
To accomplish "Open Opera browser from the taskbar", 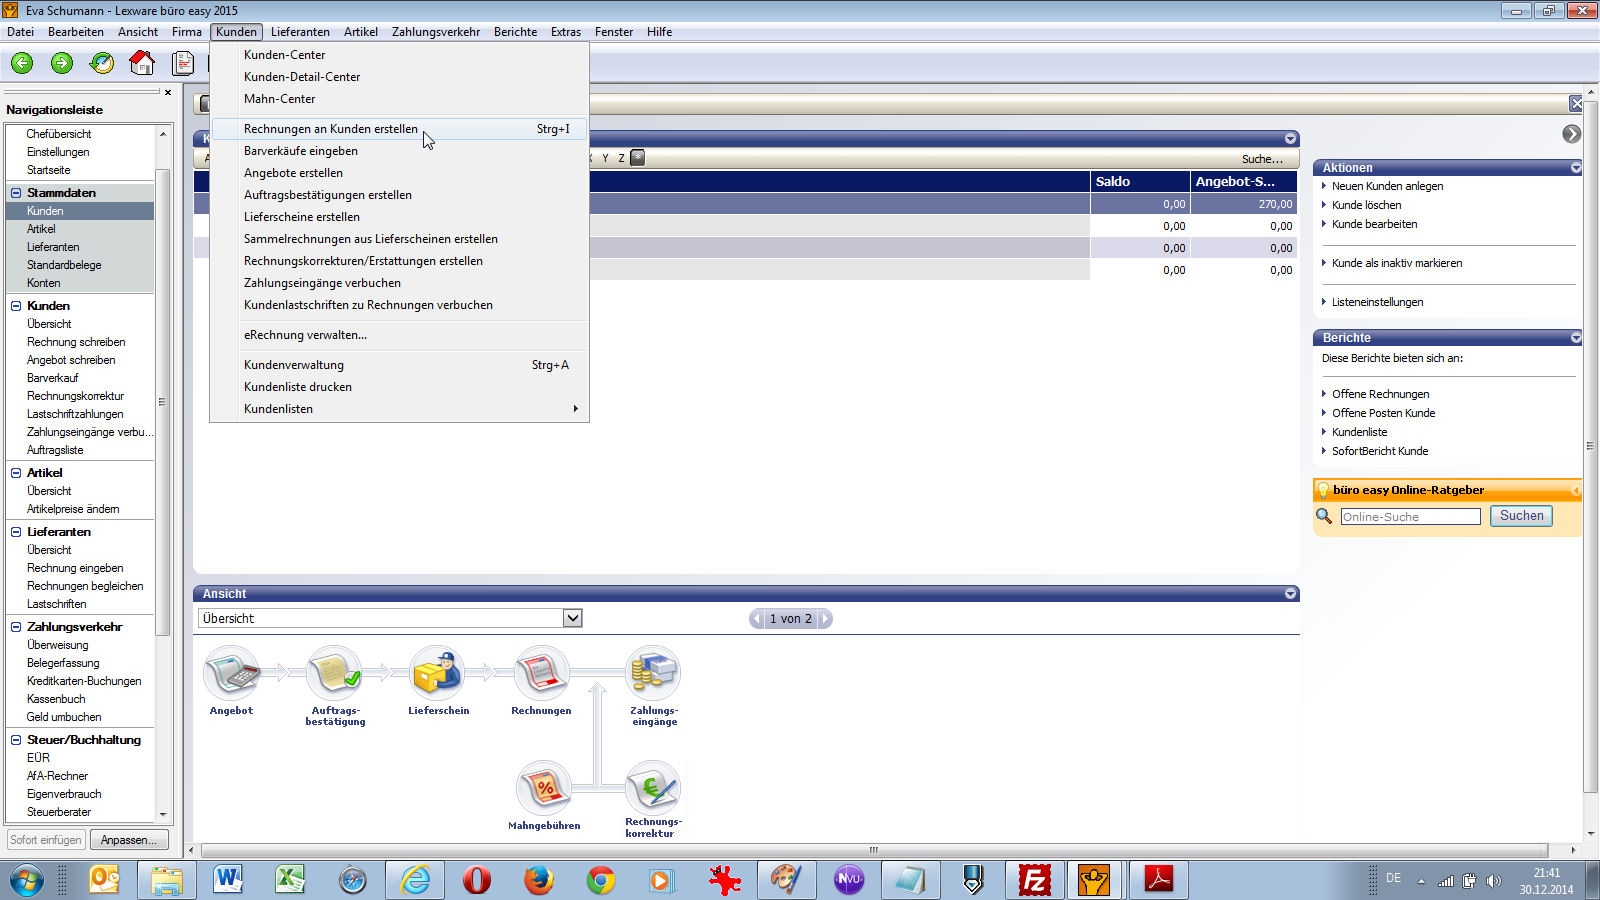I will [477, 880].
